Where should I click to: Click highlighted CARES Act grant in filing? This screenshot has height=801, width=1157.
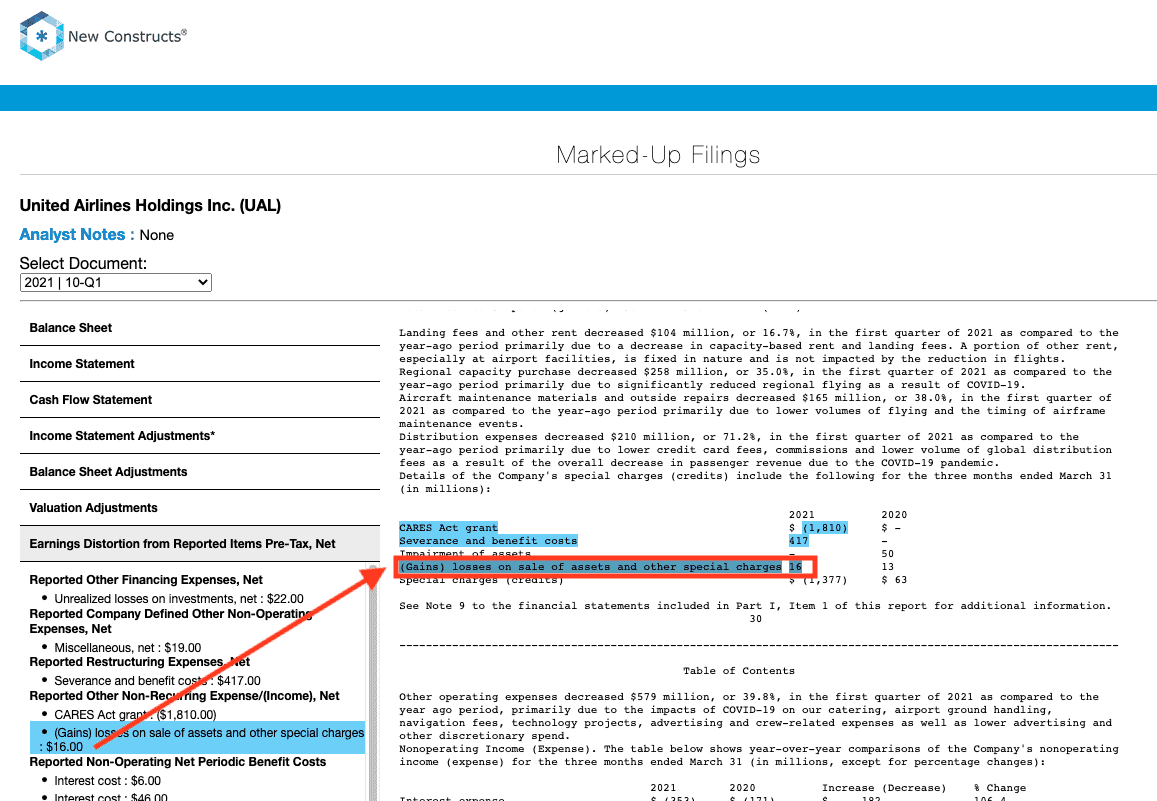tap(449, 528)
